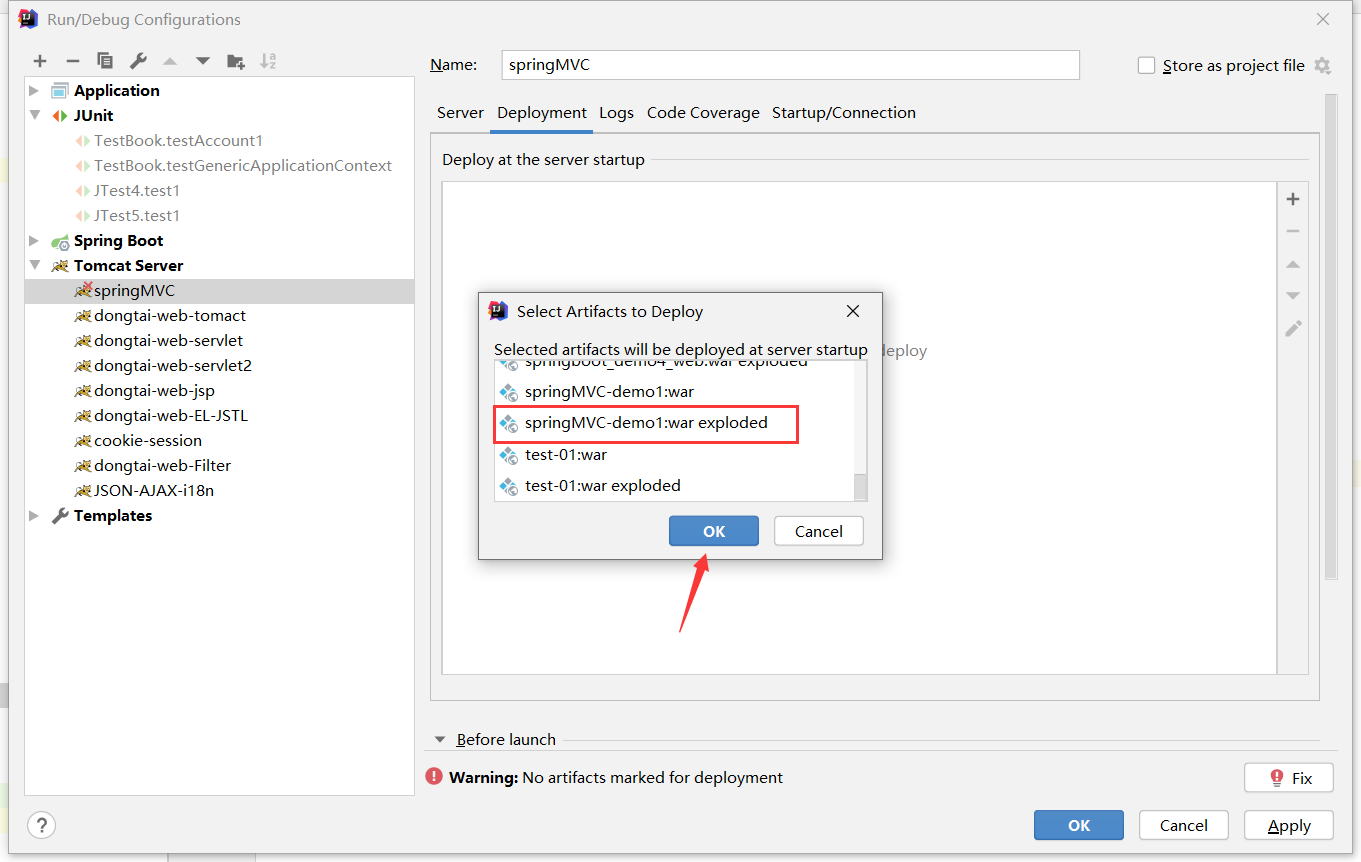Select dongtai-web-servlet configuration
The height and width of the screenshot is (862, 1361).
(219, 340)
